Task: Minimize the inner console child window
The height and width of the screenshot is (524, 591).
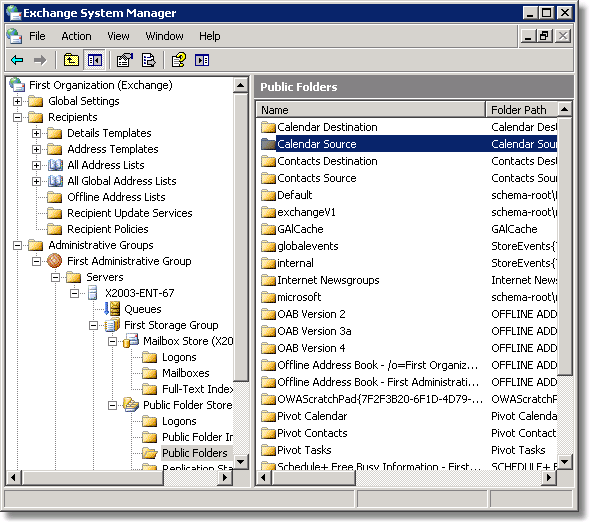Action: (x=528, y=36)
